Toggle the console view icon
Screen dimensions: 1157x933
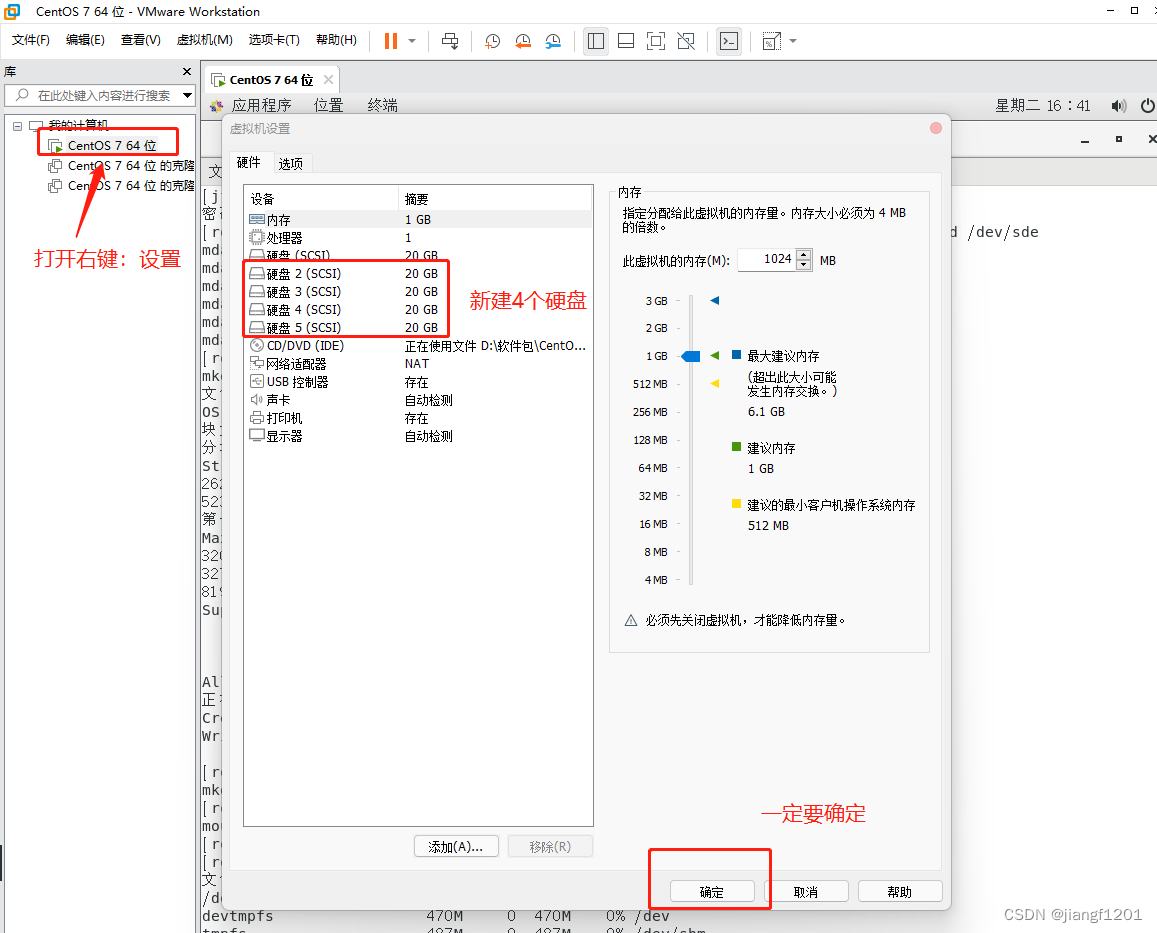(728, 41)
